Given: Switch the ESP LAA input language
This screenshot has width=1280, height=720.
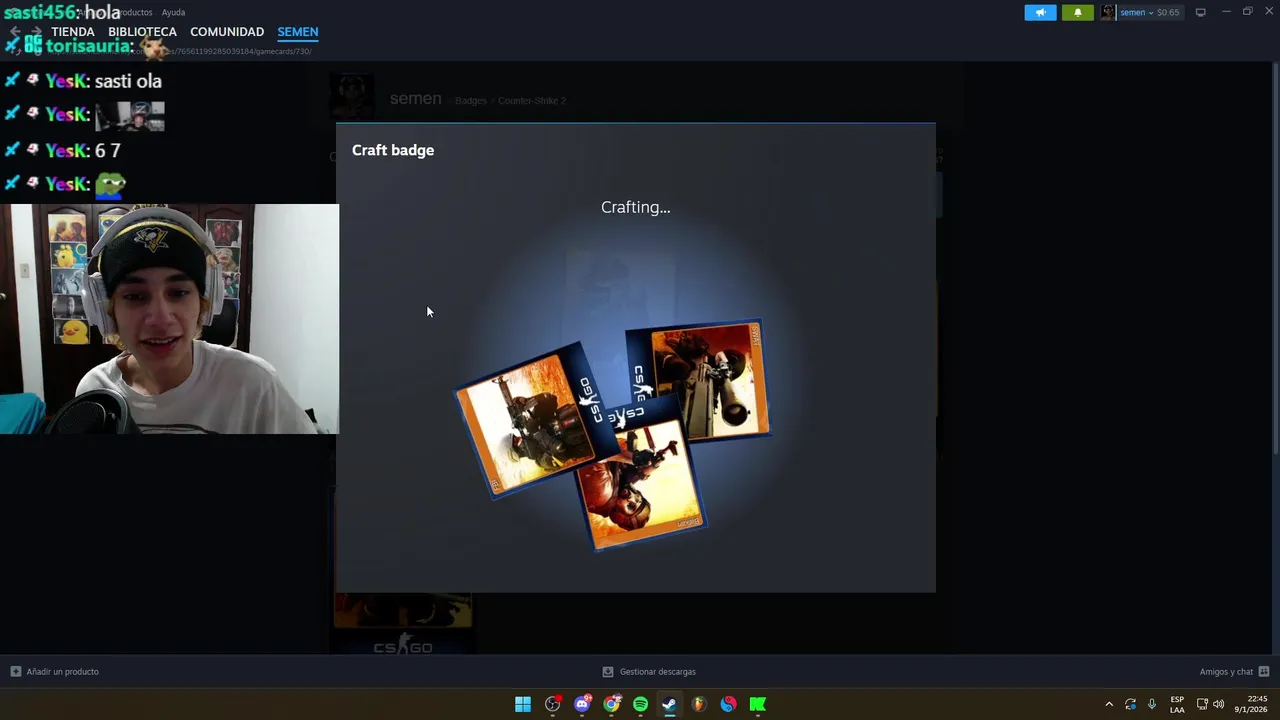Looking at the screenshot, I should [1177, 704].
